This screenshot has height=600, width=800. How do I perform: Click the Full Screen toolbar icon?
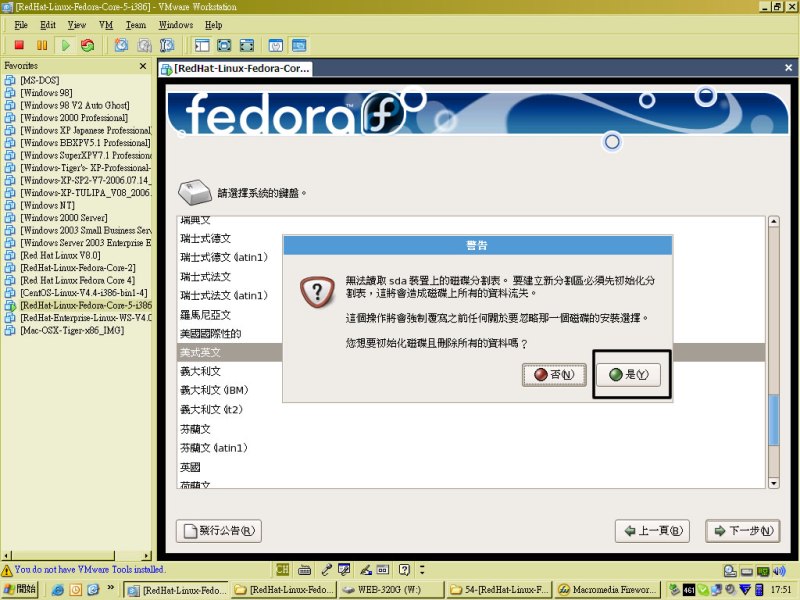tap(224, 45)
